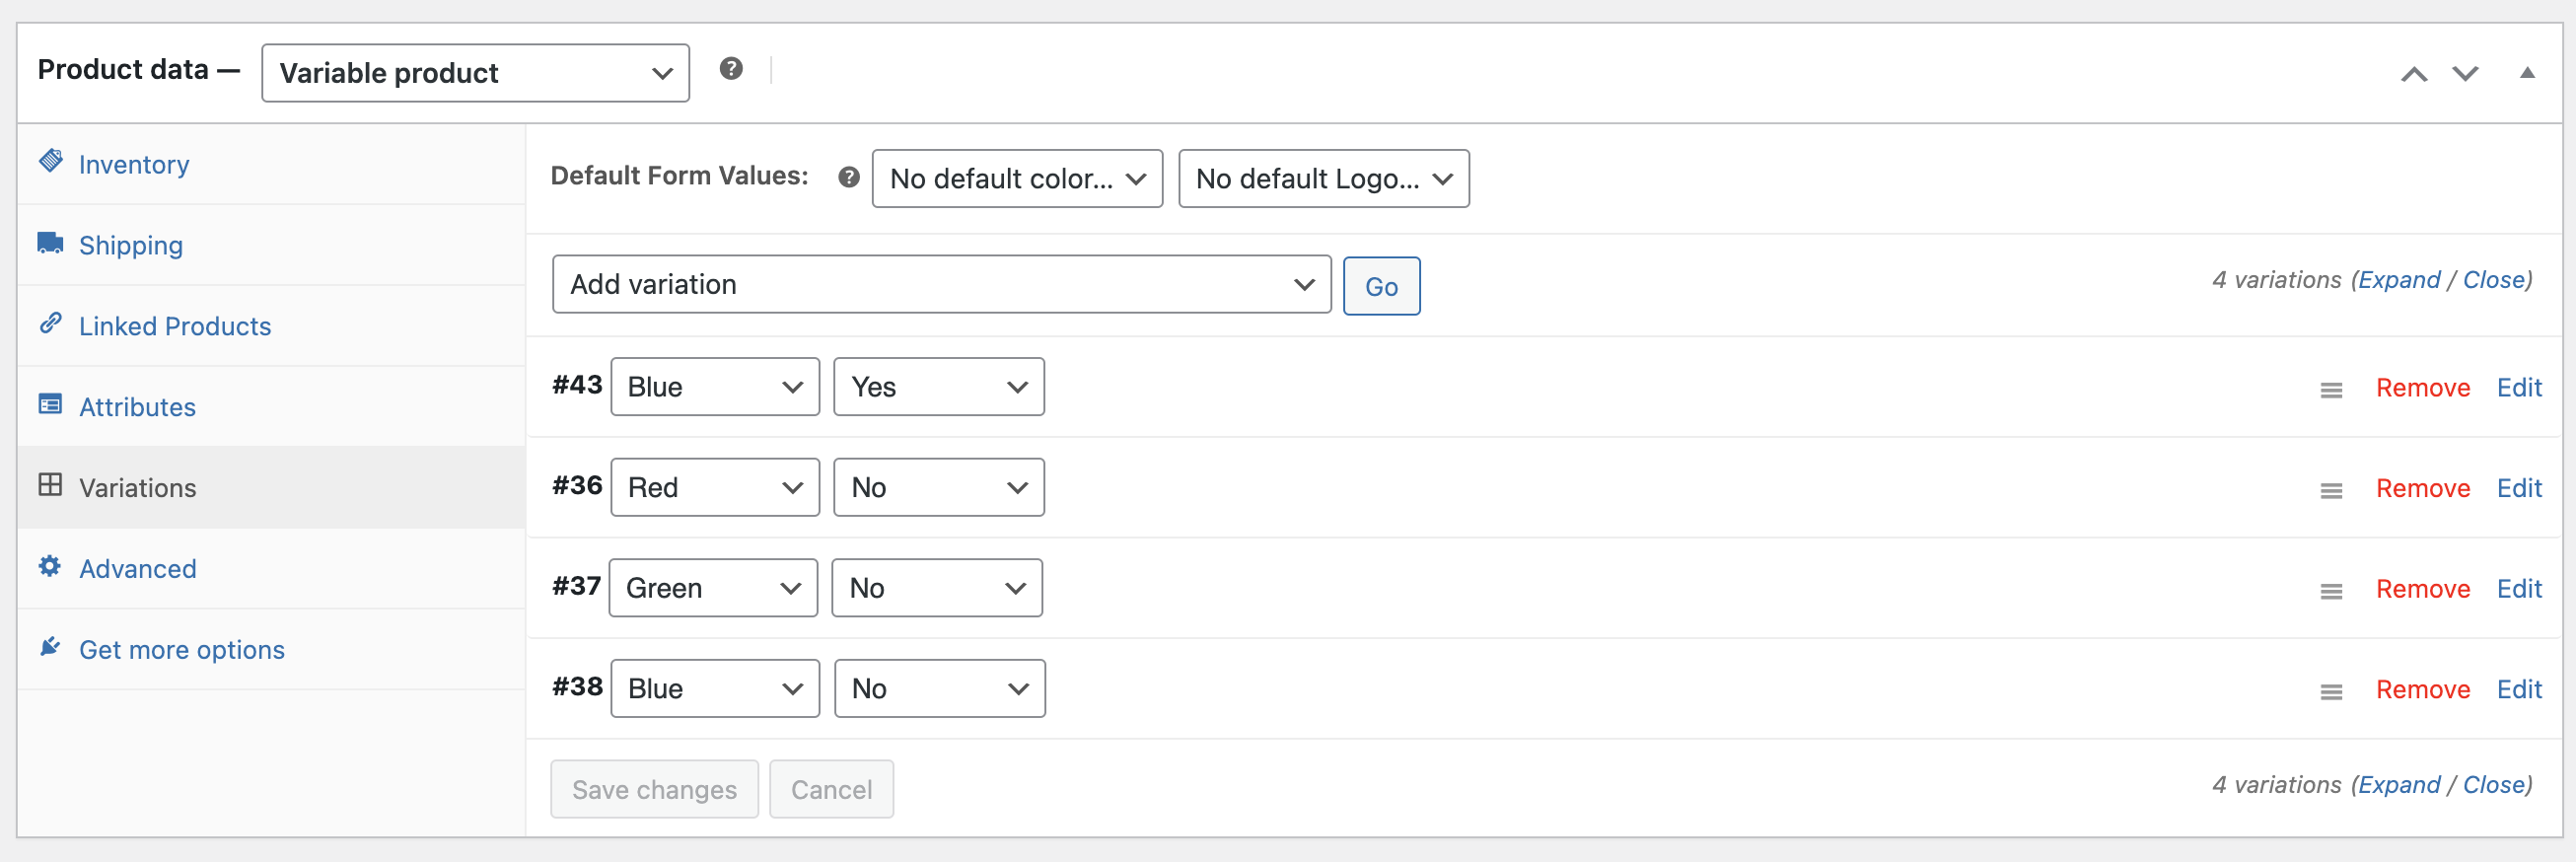Click the Save changes button
Viewport: 2576px width, 862px height.
point(654,790)
